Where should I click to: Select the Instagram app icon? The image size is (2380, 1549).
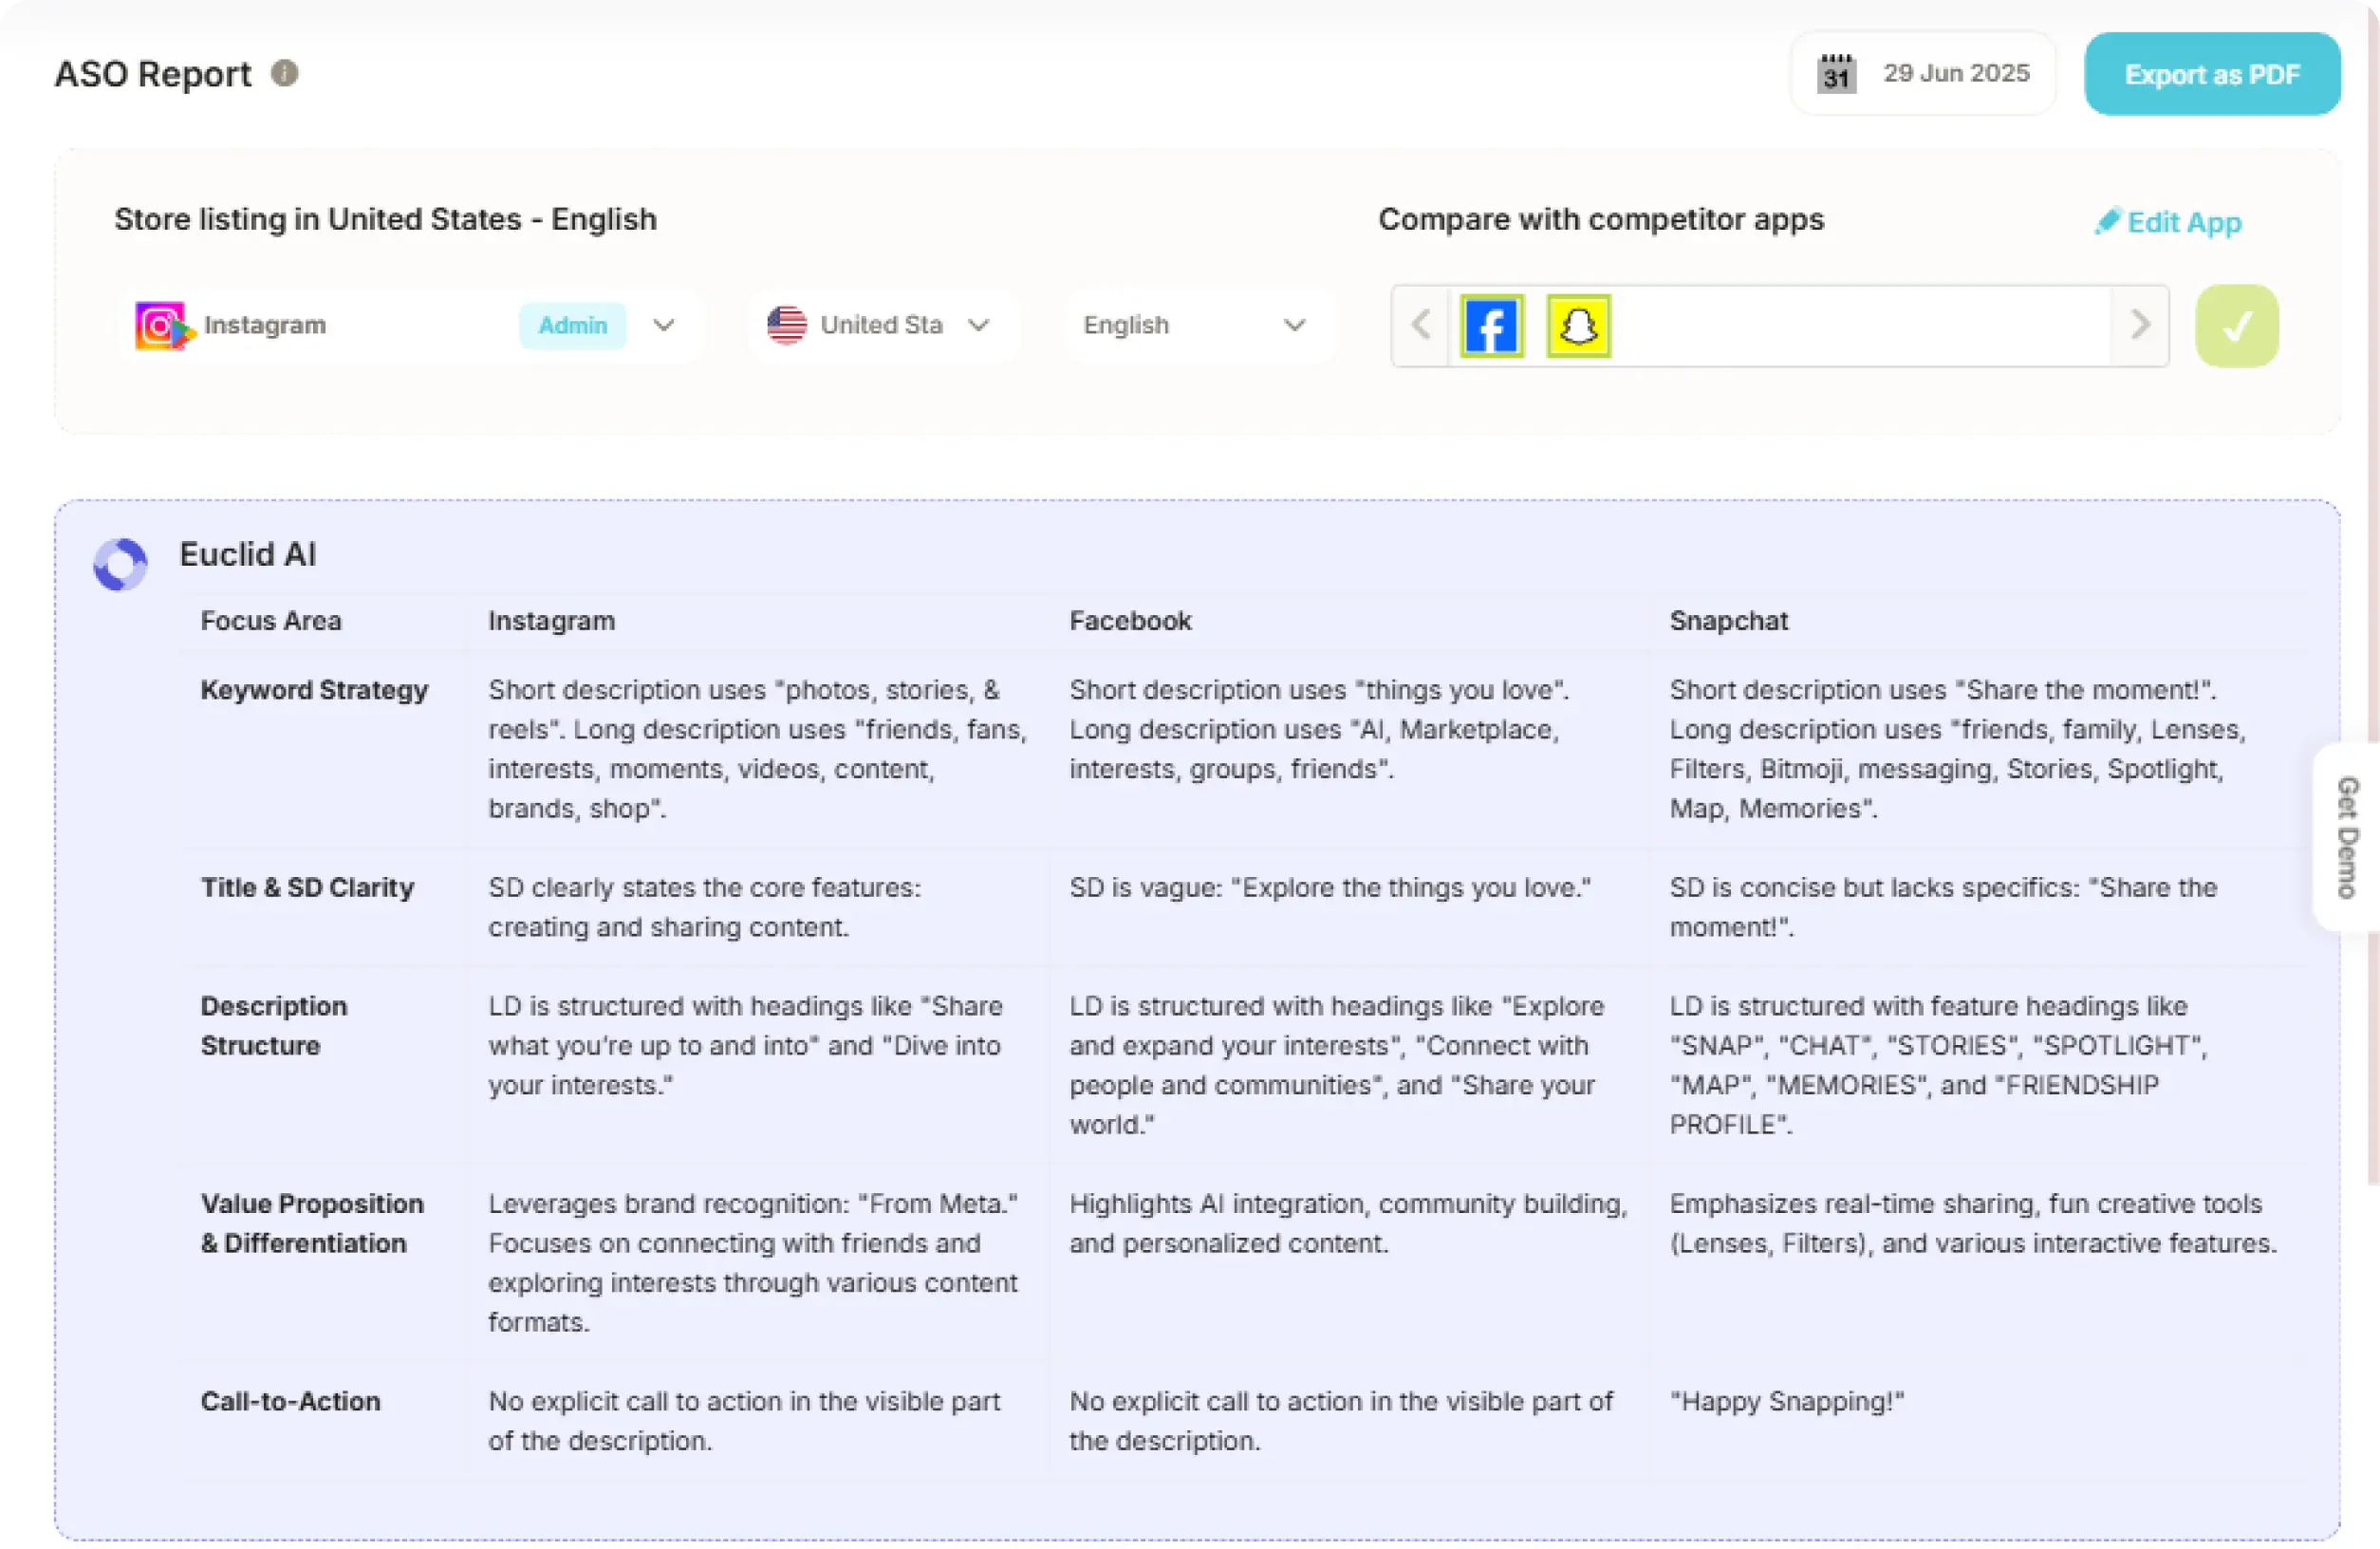[x=161, y=325]
